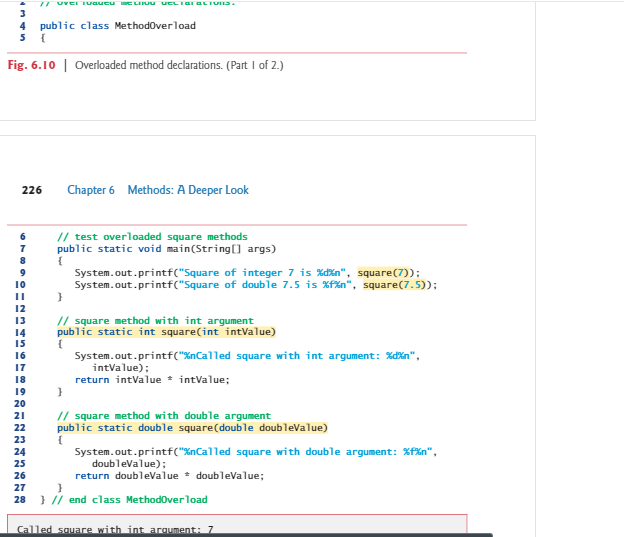The width and height of the screenshot is (624, 537).
Task: Click string "%nCalled square with int argument: %d%n"
Action: [x=297, y=355]
